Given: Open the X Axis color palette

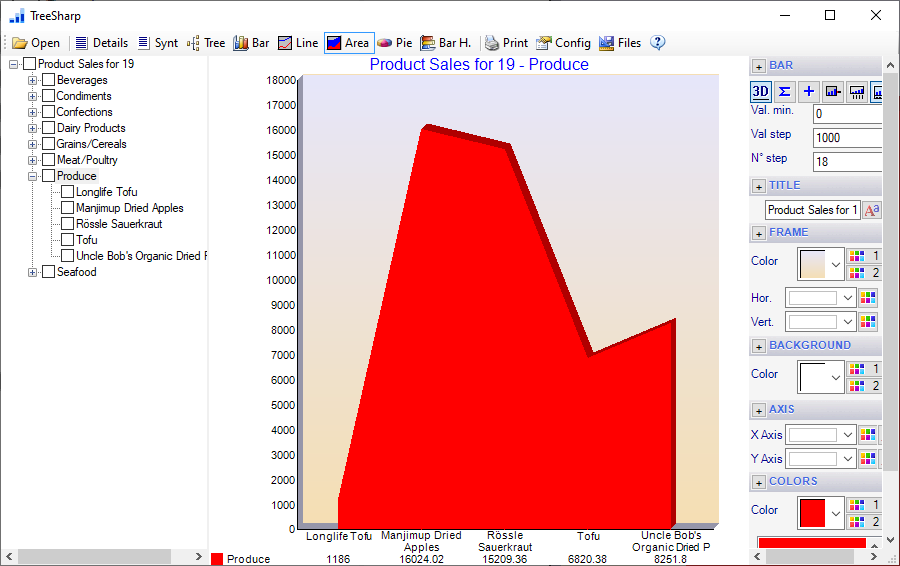Looking at the screenshot, I should click(x=868, y=435).
